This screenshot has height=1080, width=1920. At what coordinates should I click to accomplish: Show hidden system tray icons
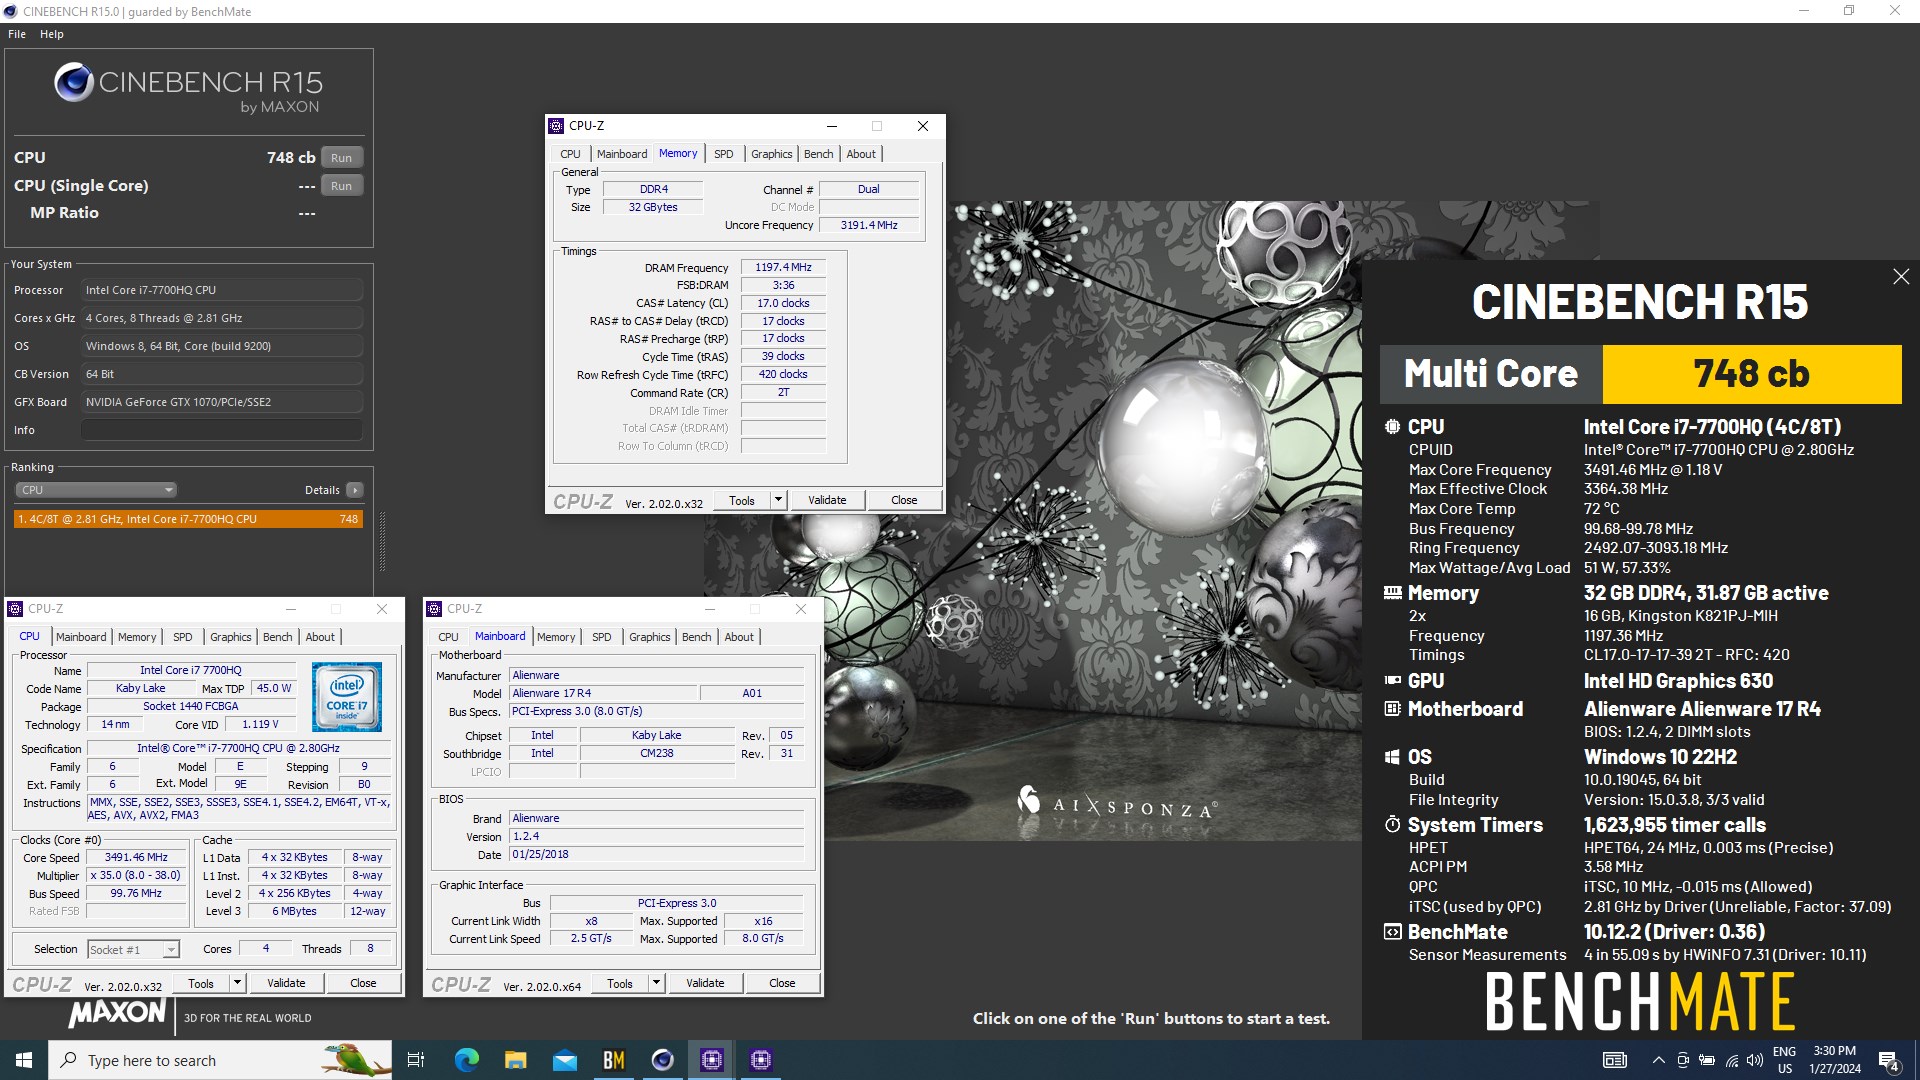tap(1658, 1060)
